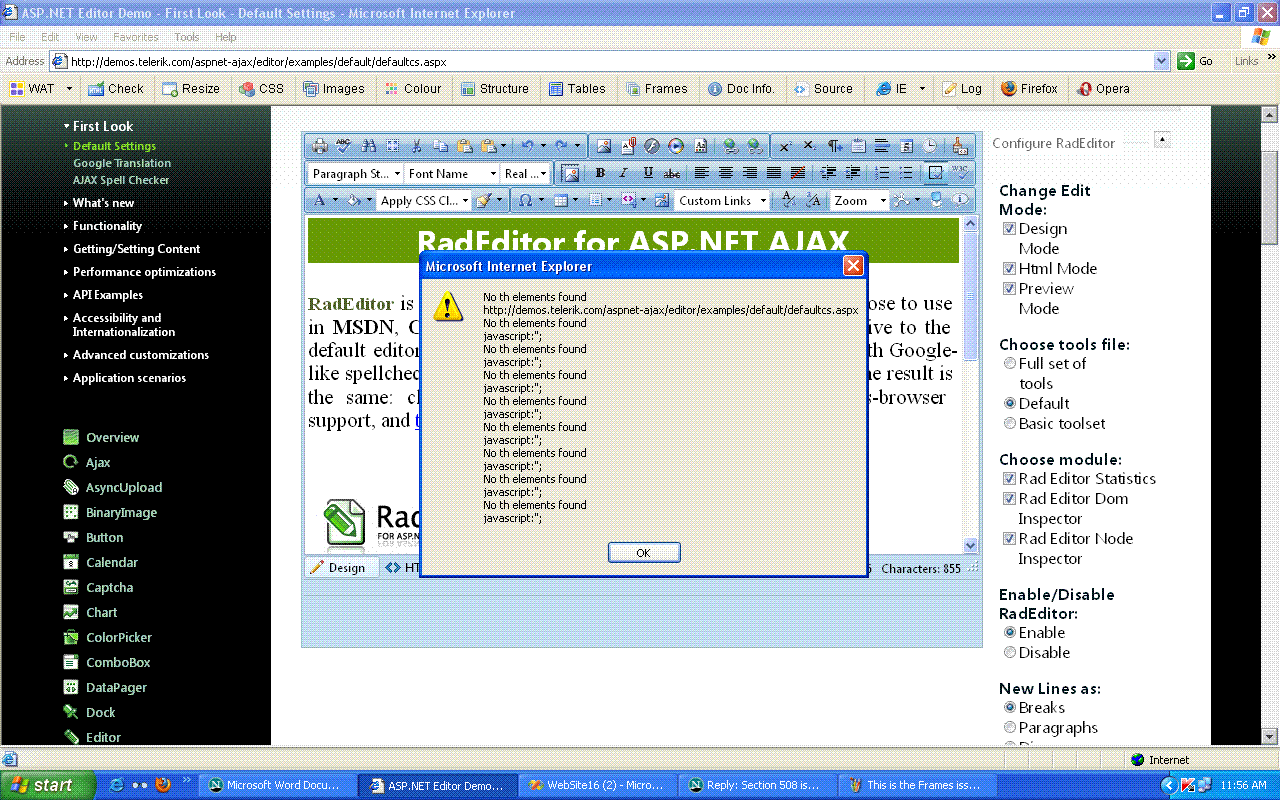Click the Copy icon in the editor toolbar
The width and height of the screenshot is (1280, 800).
click(x=440, y=146)
